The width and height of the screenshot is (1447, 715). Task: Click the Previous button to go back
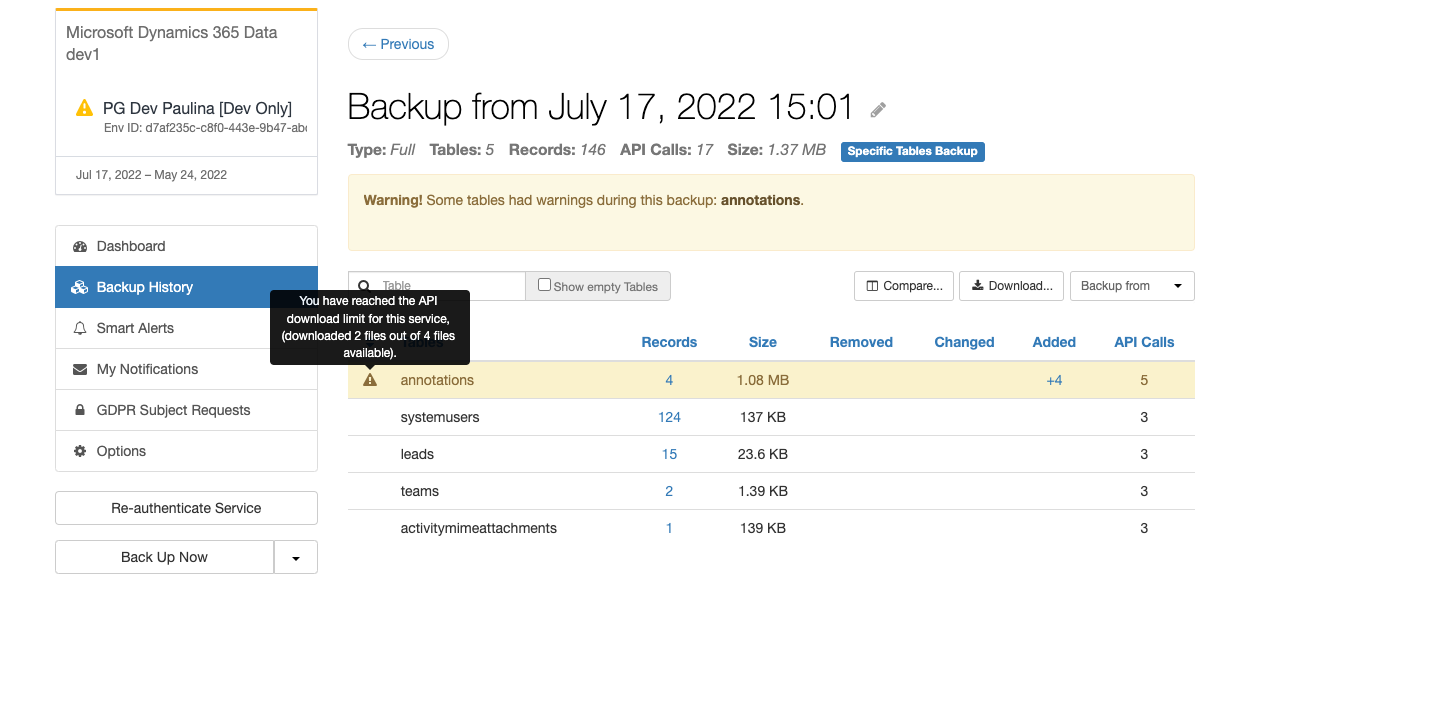[x=398, y=44]
